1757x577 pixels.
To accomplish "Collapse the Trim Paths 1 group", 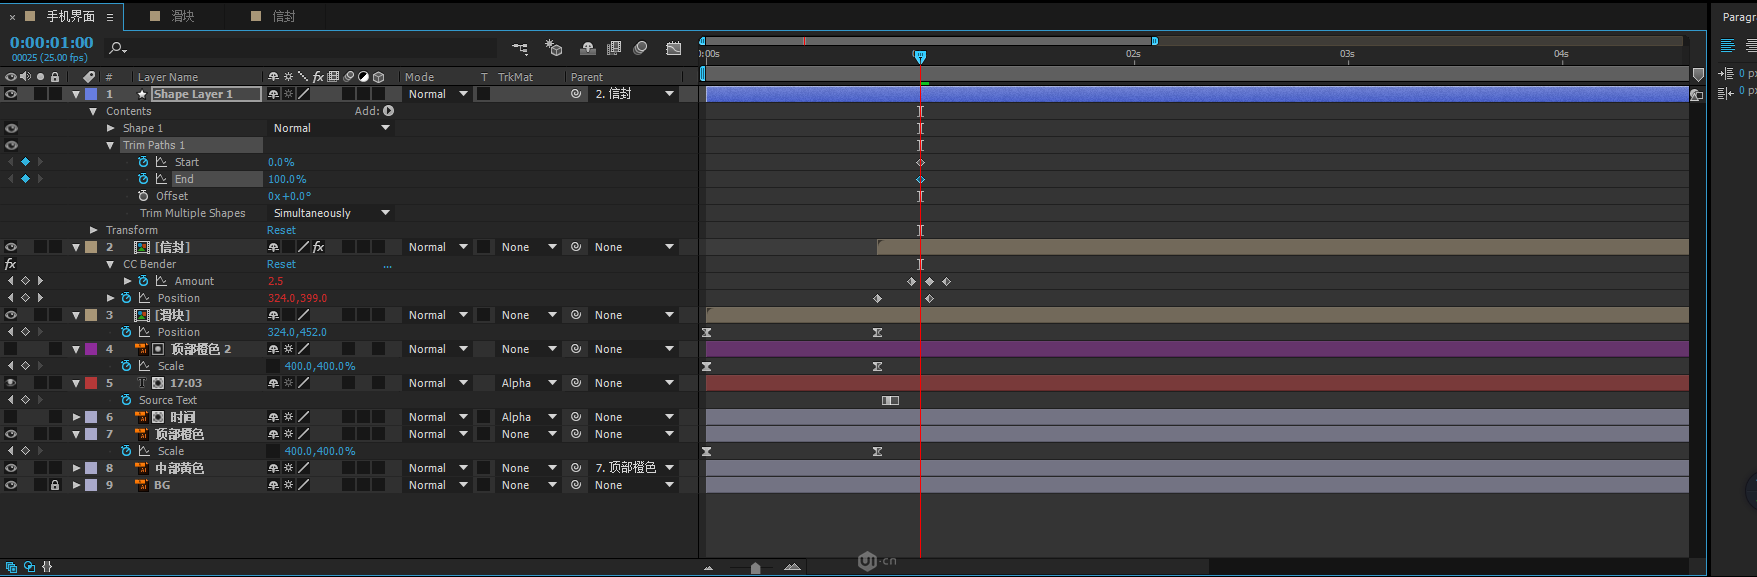I will pos(110,145).
